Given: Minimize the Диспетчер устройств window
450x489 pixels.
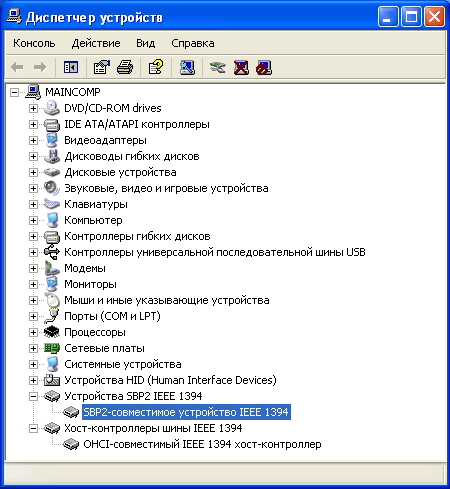Looking at the screenshot, I should (x=388, y=16).
